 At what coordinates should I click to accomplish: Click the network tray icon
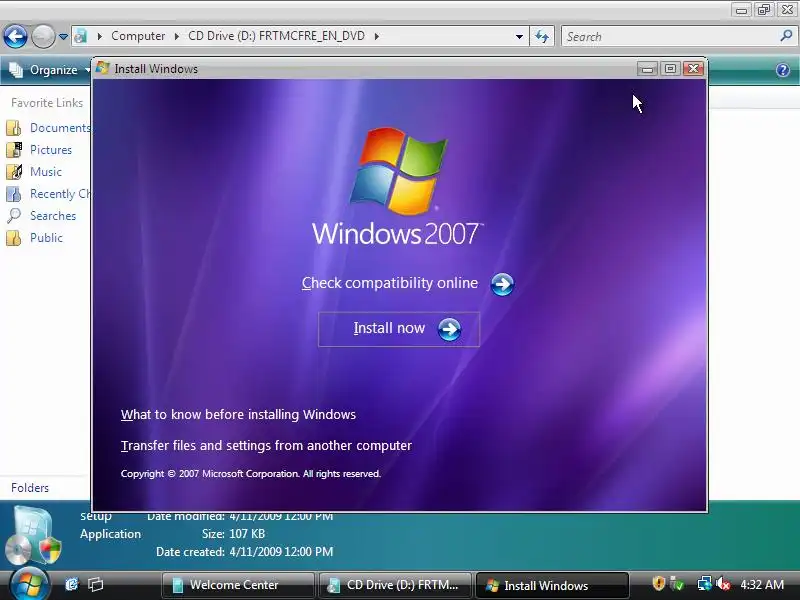704,583
